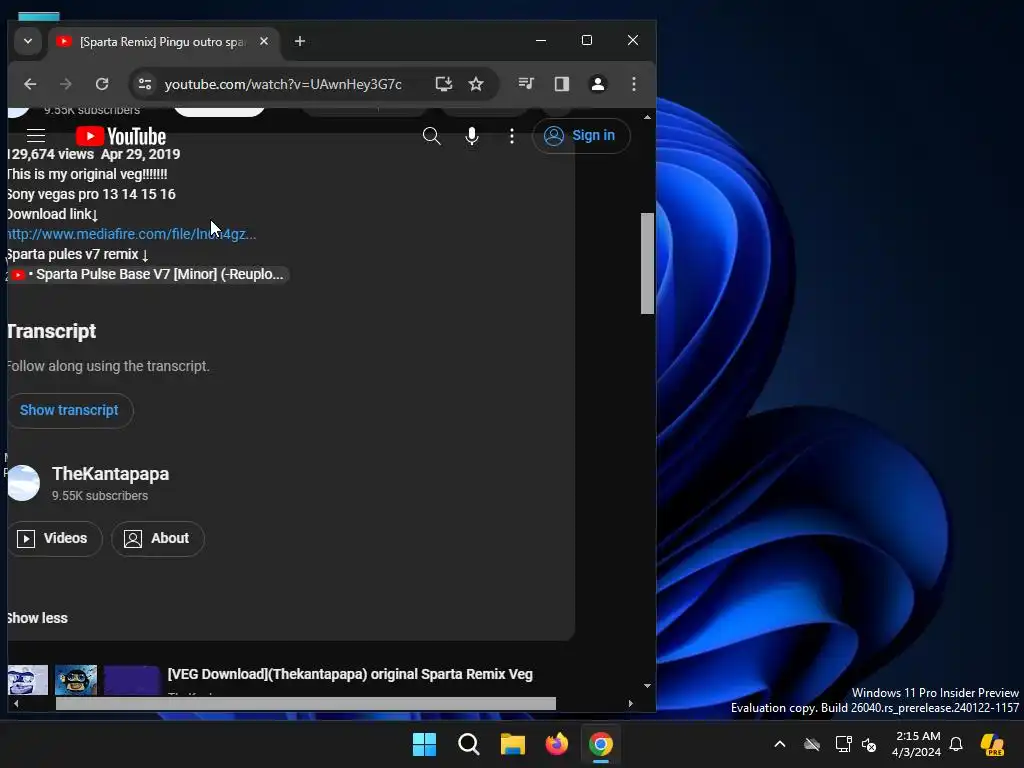Click the youtube.com URL address field
1024x768 pixels.
(283, 84)
